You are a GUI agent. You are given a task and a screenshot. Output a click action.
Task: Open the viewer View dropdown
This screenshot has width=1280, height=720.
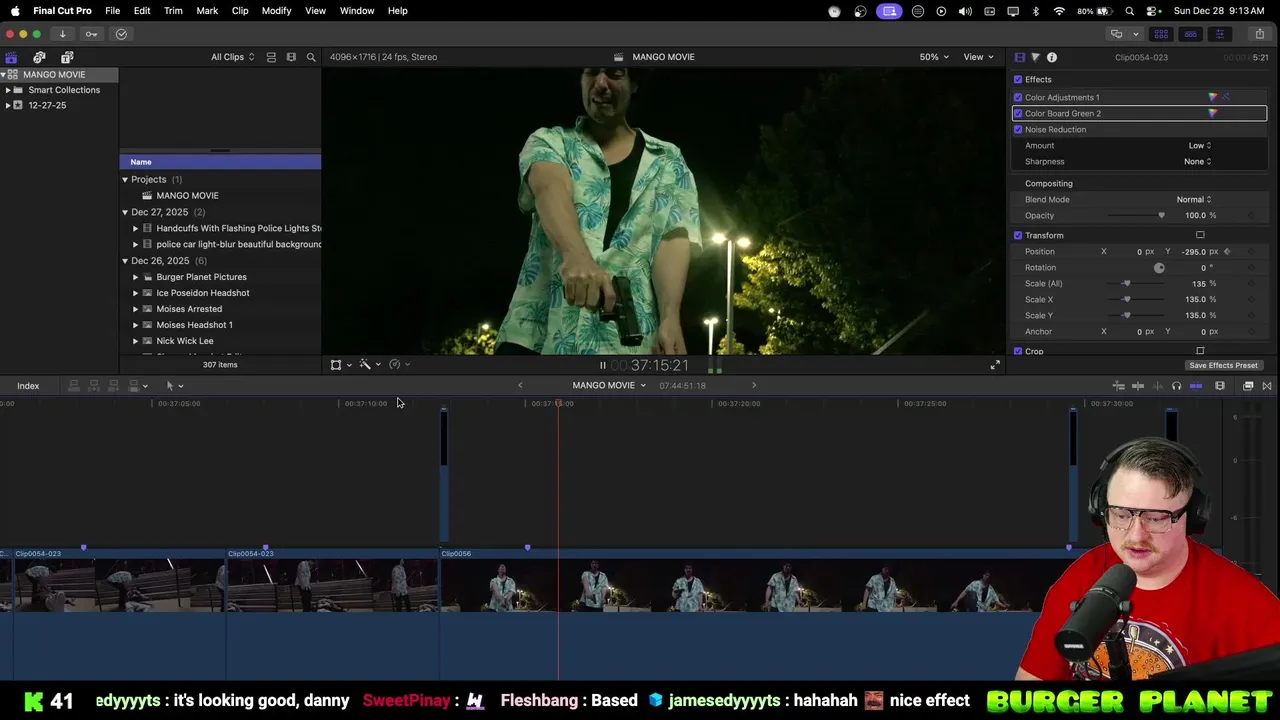coord(977,57)
